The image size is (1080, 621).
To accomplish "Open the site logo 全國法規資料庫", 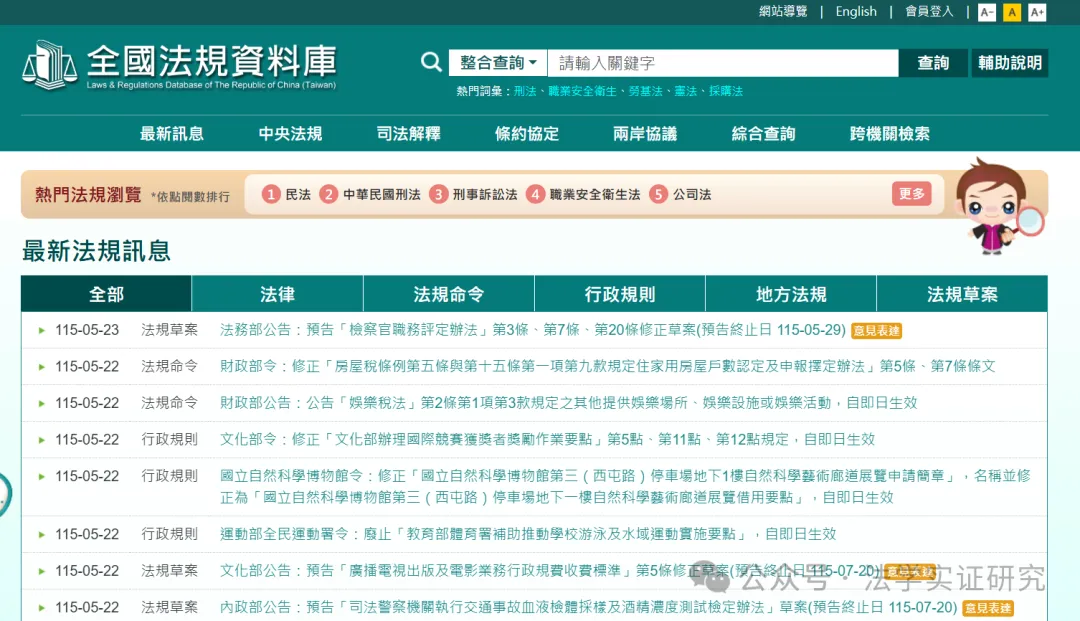I will coord(180,65).
